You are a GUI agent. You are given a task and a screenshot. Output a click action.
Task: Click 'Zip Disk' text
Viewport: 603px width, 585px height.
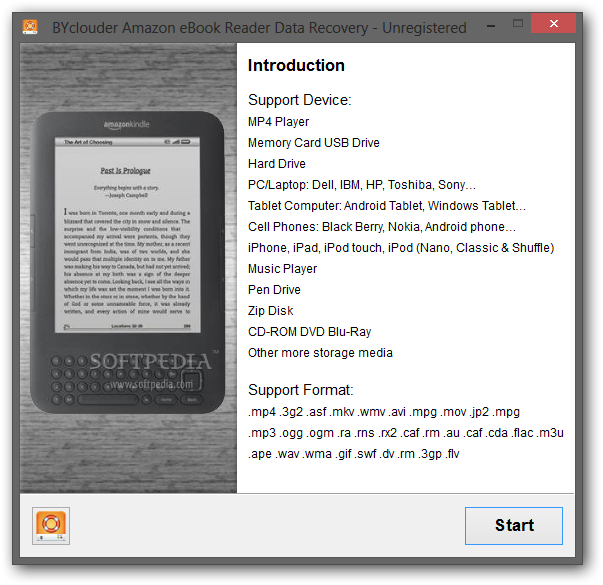click(271, 311)
